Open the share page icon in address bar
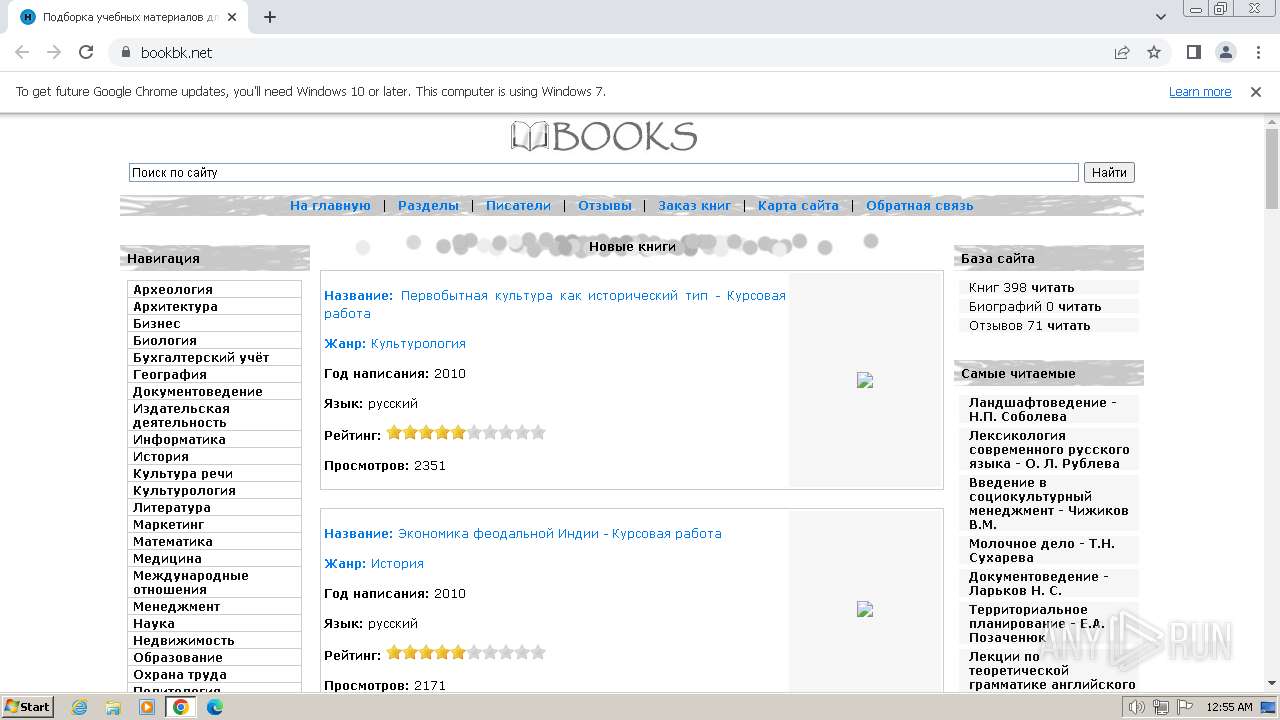Viewport: 1280px width, 720px height. tap(1122, 52)
